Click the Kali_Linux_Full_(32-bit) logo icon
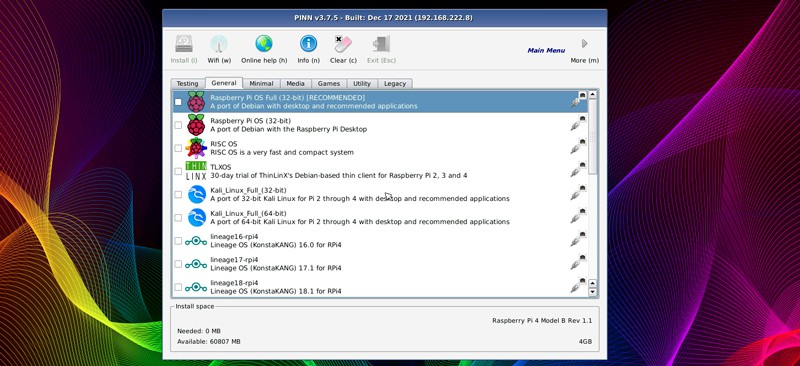The width and height of the screenshot is (800, 366). (x=196, y=194)
